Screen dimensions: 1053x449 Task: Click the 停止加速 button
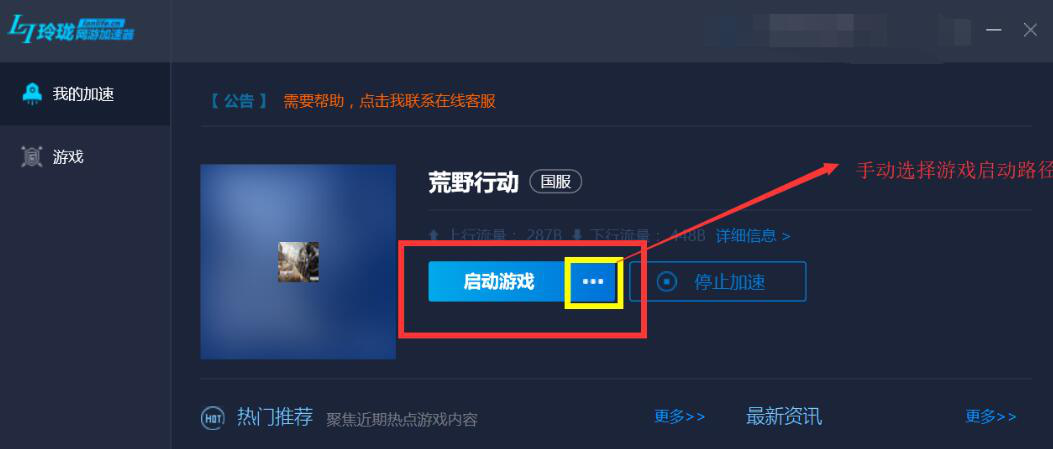click(717, 281)
